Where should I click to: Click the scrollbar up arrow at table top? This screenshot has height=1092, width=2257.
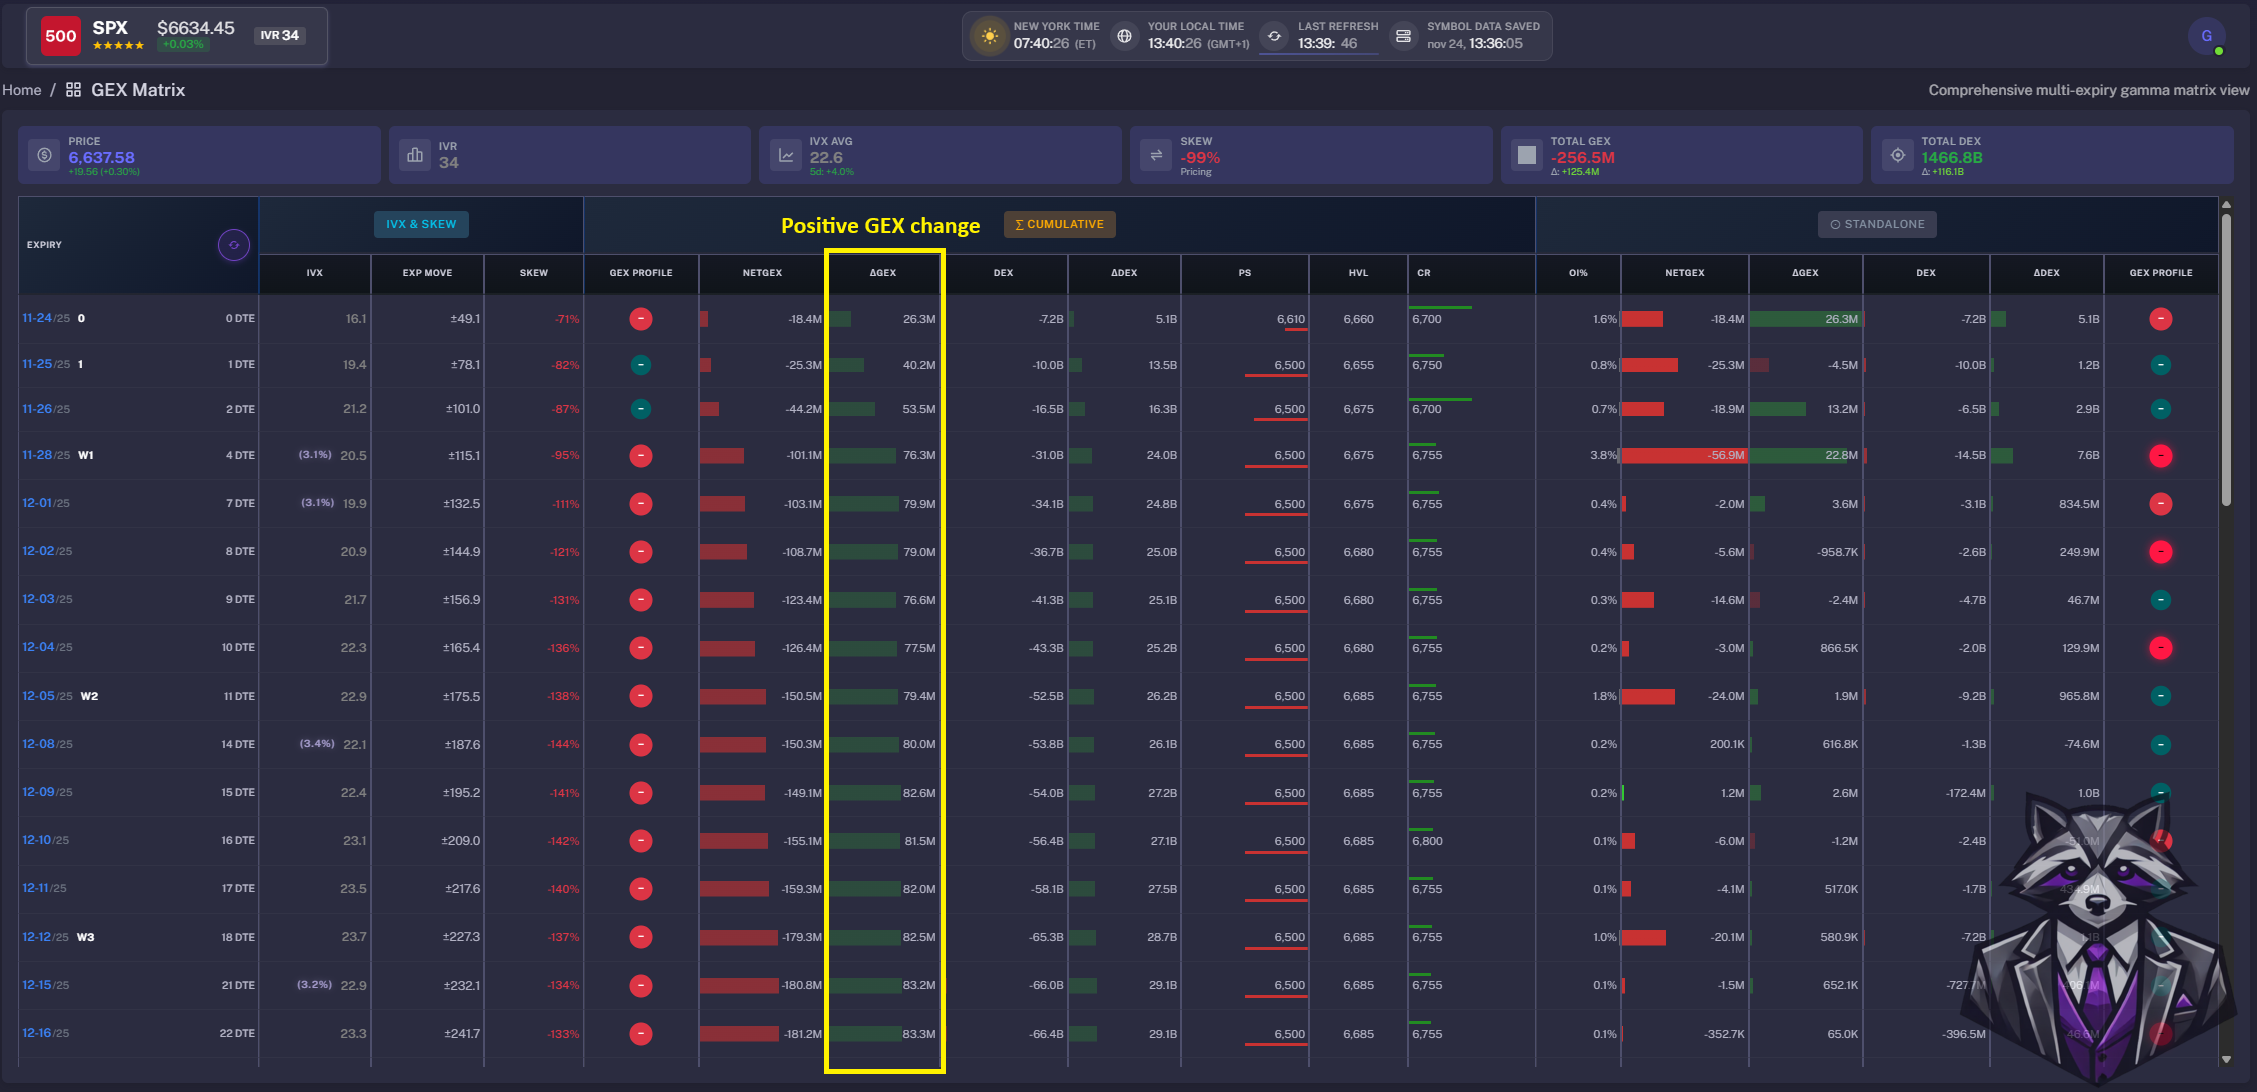(2226, 205)
